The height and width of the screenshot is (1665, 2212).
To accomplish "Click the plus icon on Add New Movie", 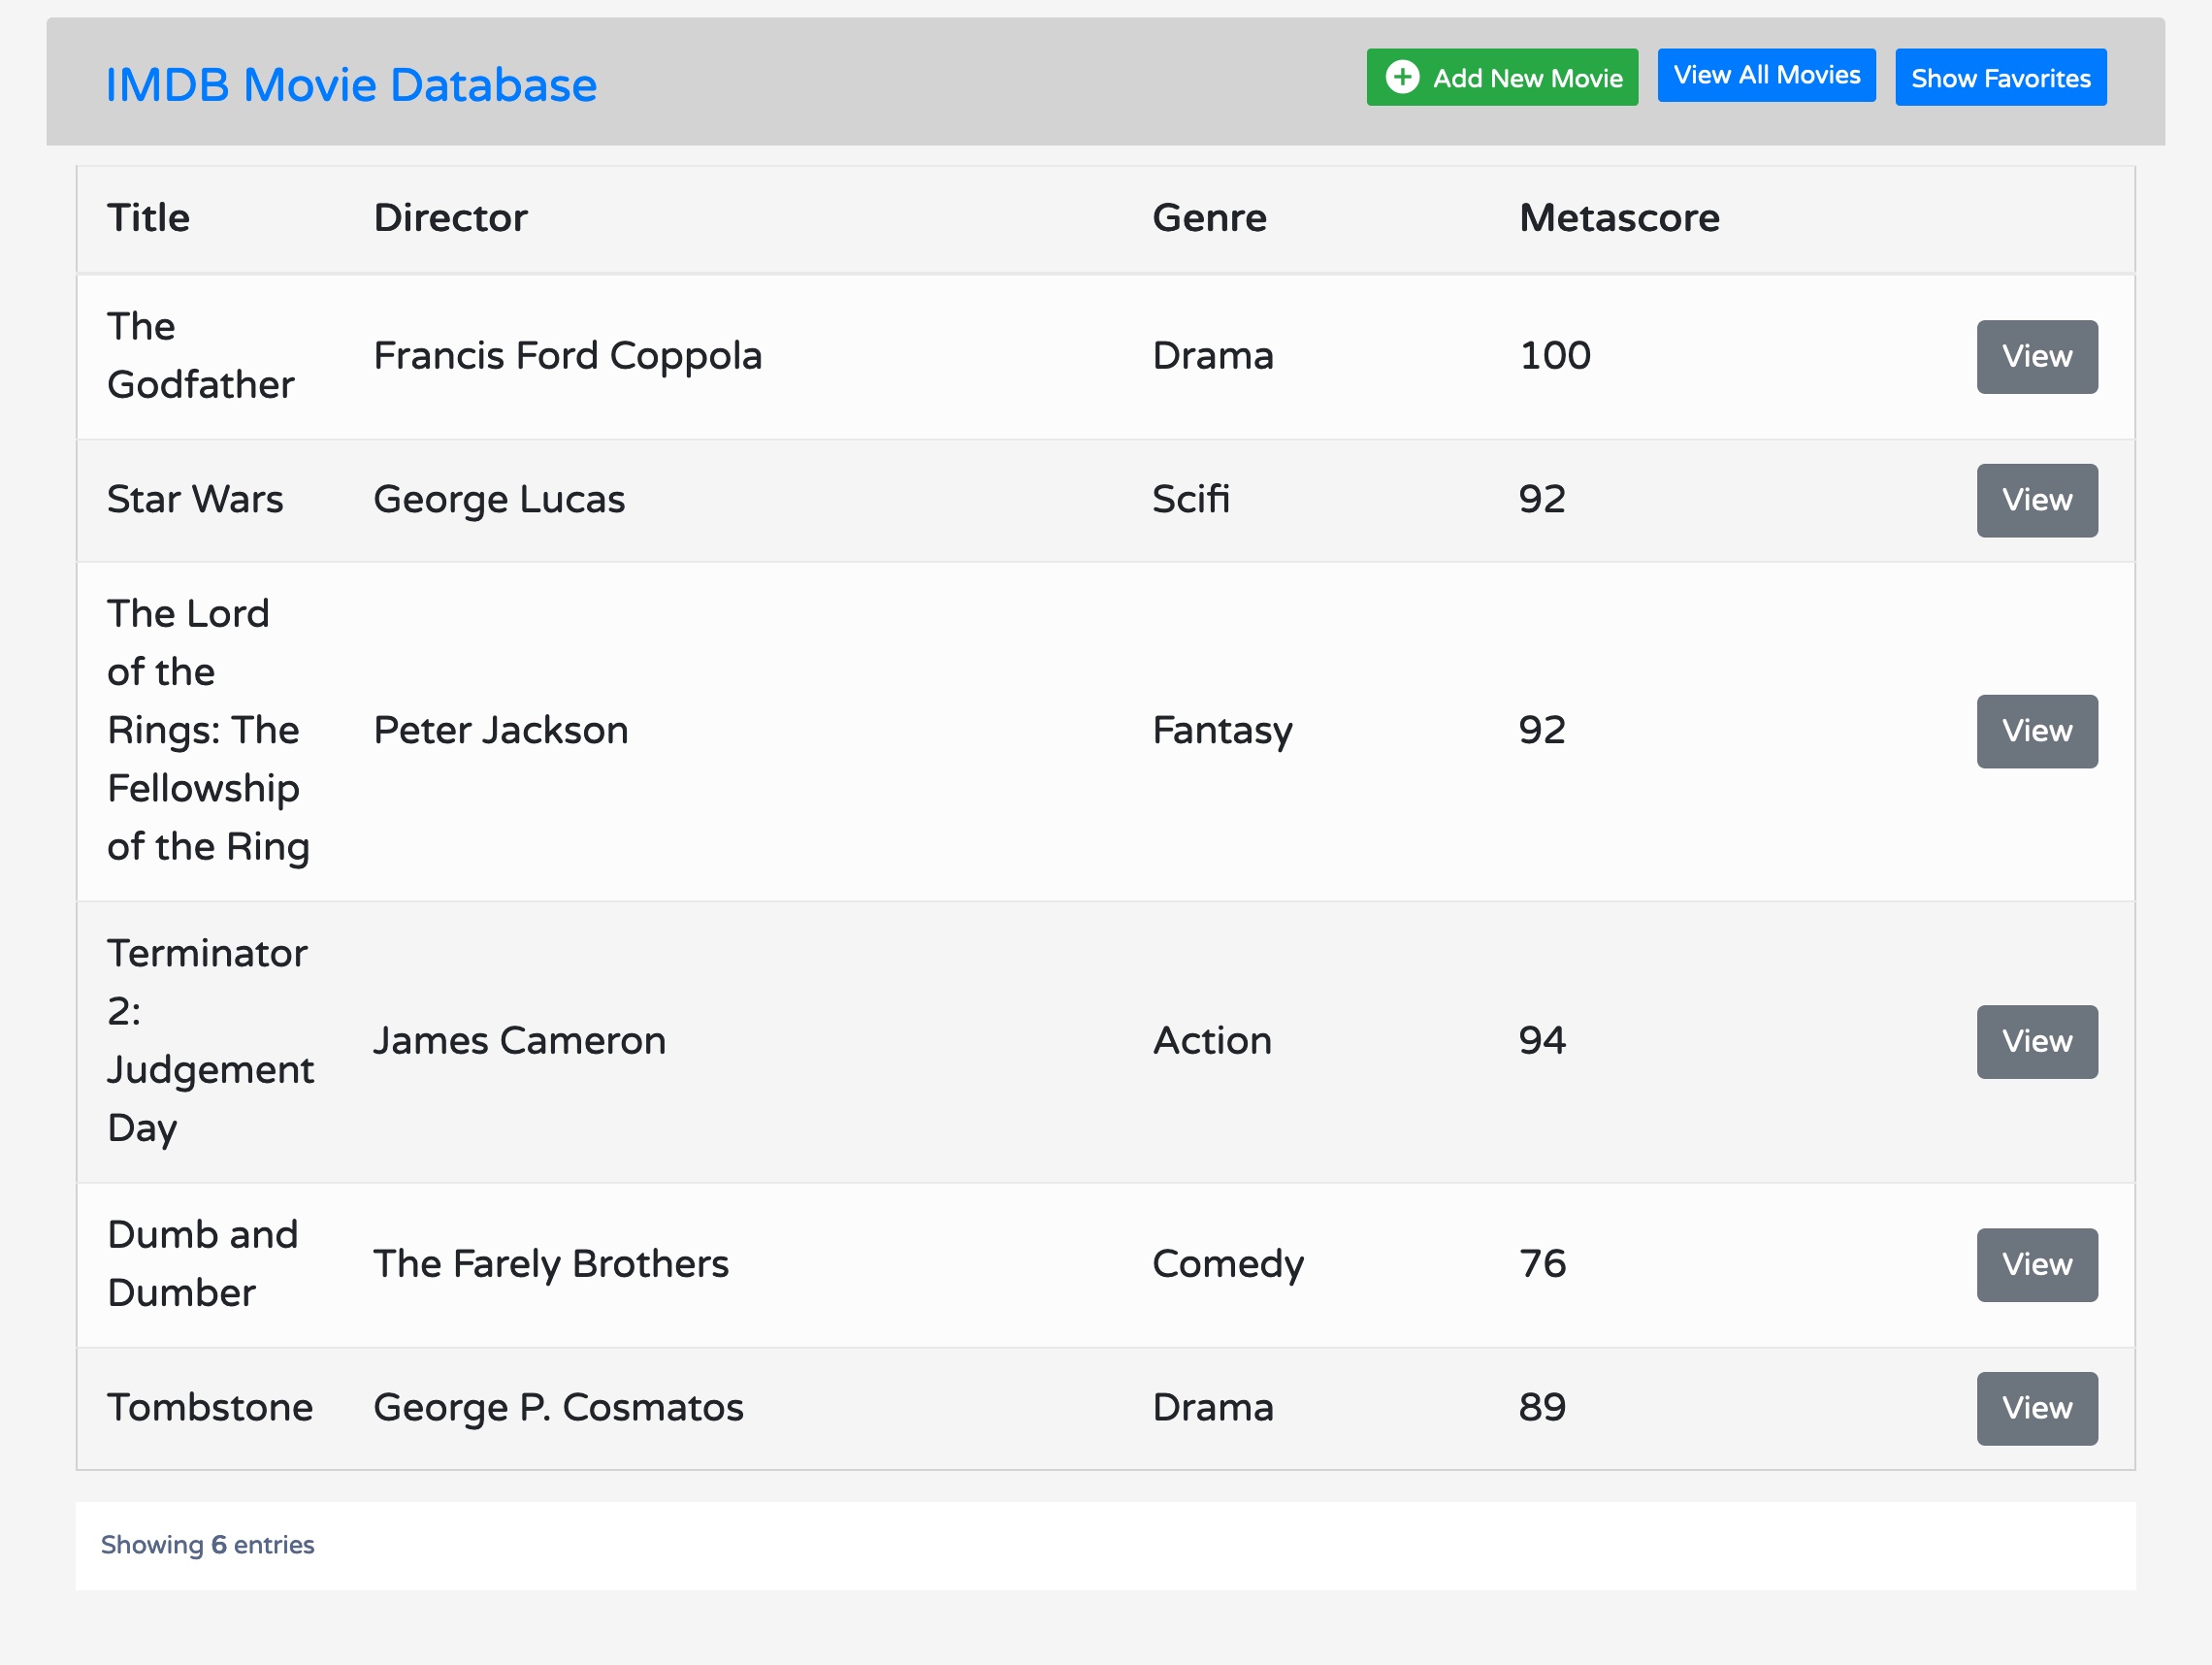I will [1399, 79].
